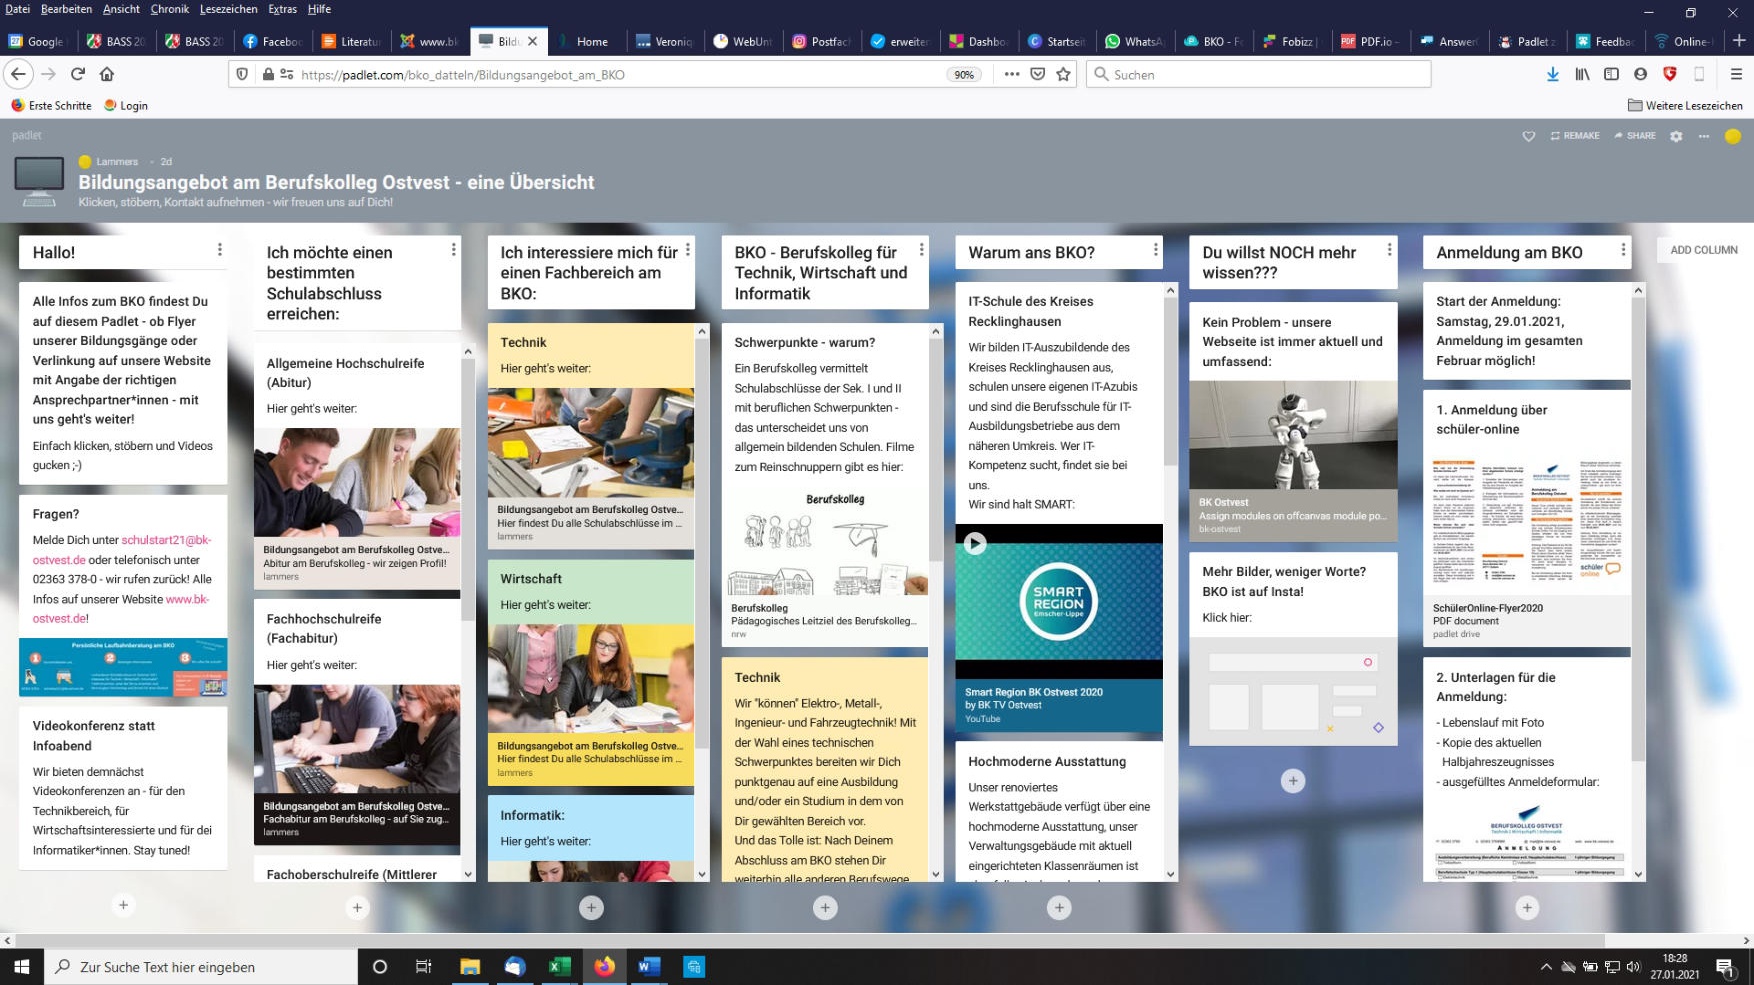
Task: Open the robot image BK Ostvest link
Action: (x=1293, y=435)
